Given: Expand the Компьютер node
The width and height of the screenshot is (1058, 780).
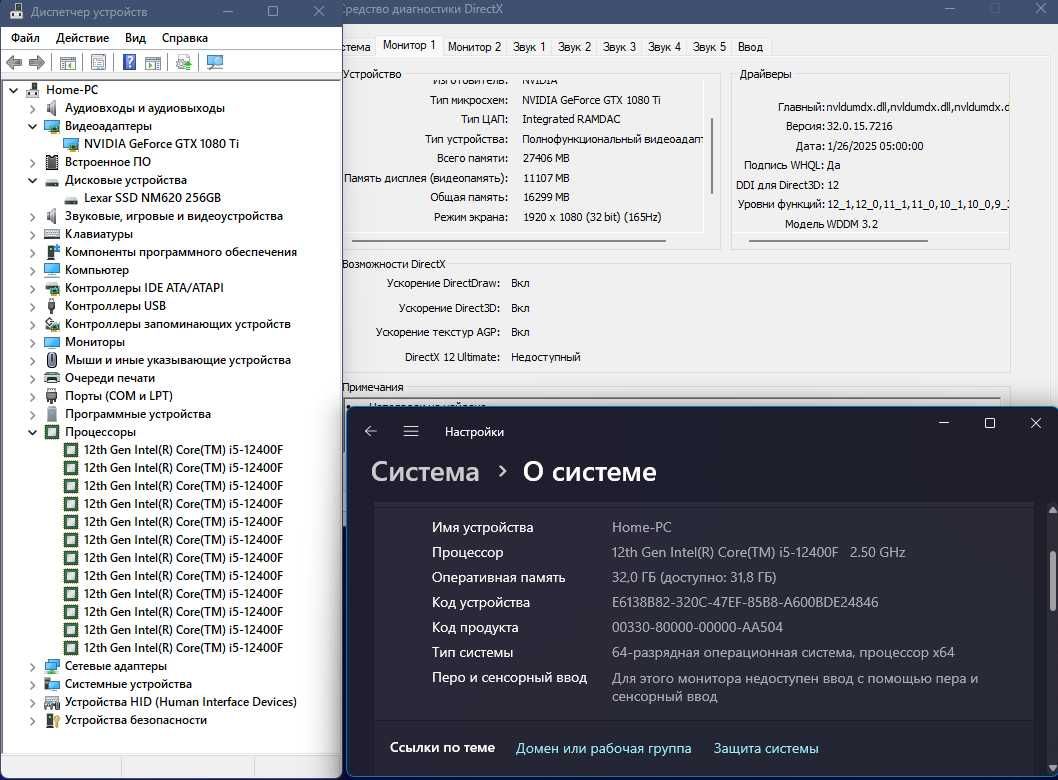Looking at the screenshot, I should (32, 270).
